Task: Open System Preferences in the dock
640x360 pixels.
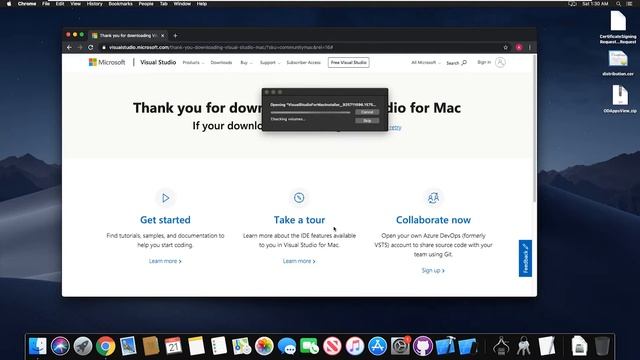Action: [400, 346]
